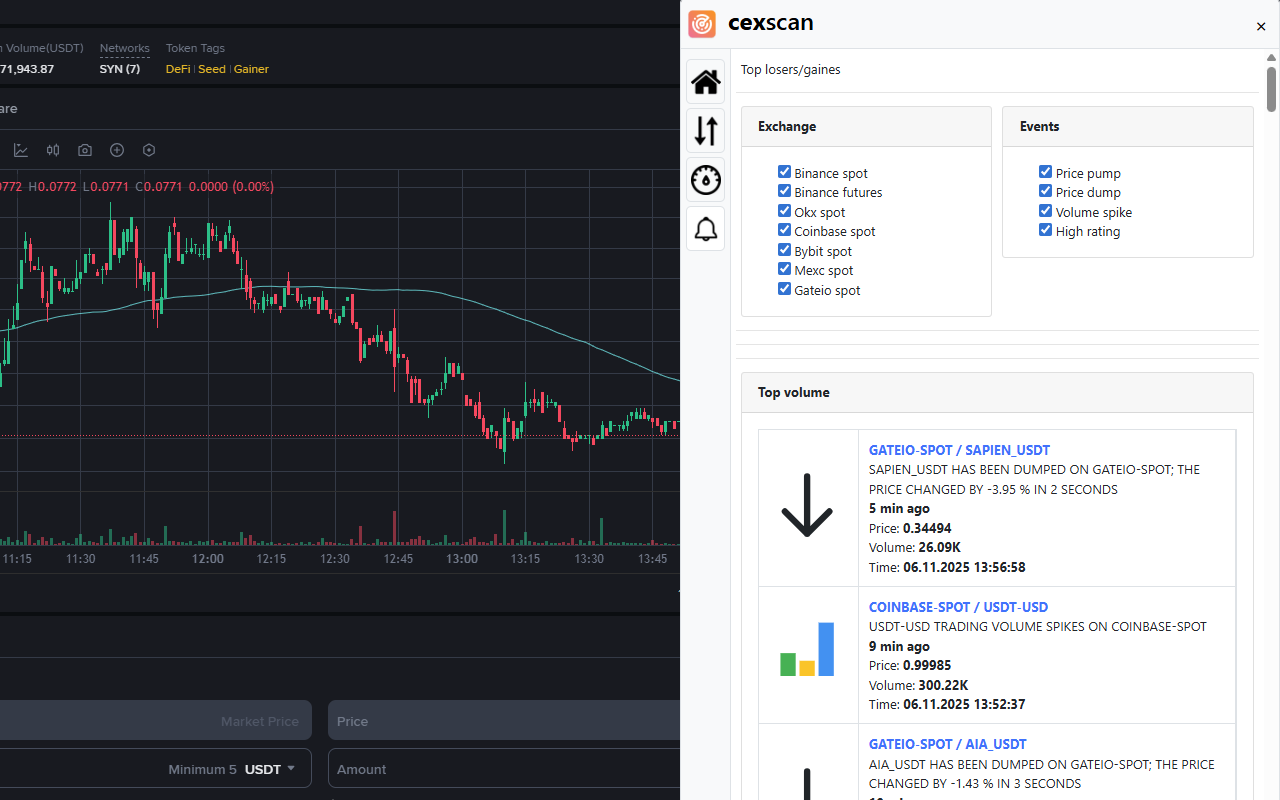
Task: Click the Volume 300.22K text
Action: tap(918, 685)
